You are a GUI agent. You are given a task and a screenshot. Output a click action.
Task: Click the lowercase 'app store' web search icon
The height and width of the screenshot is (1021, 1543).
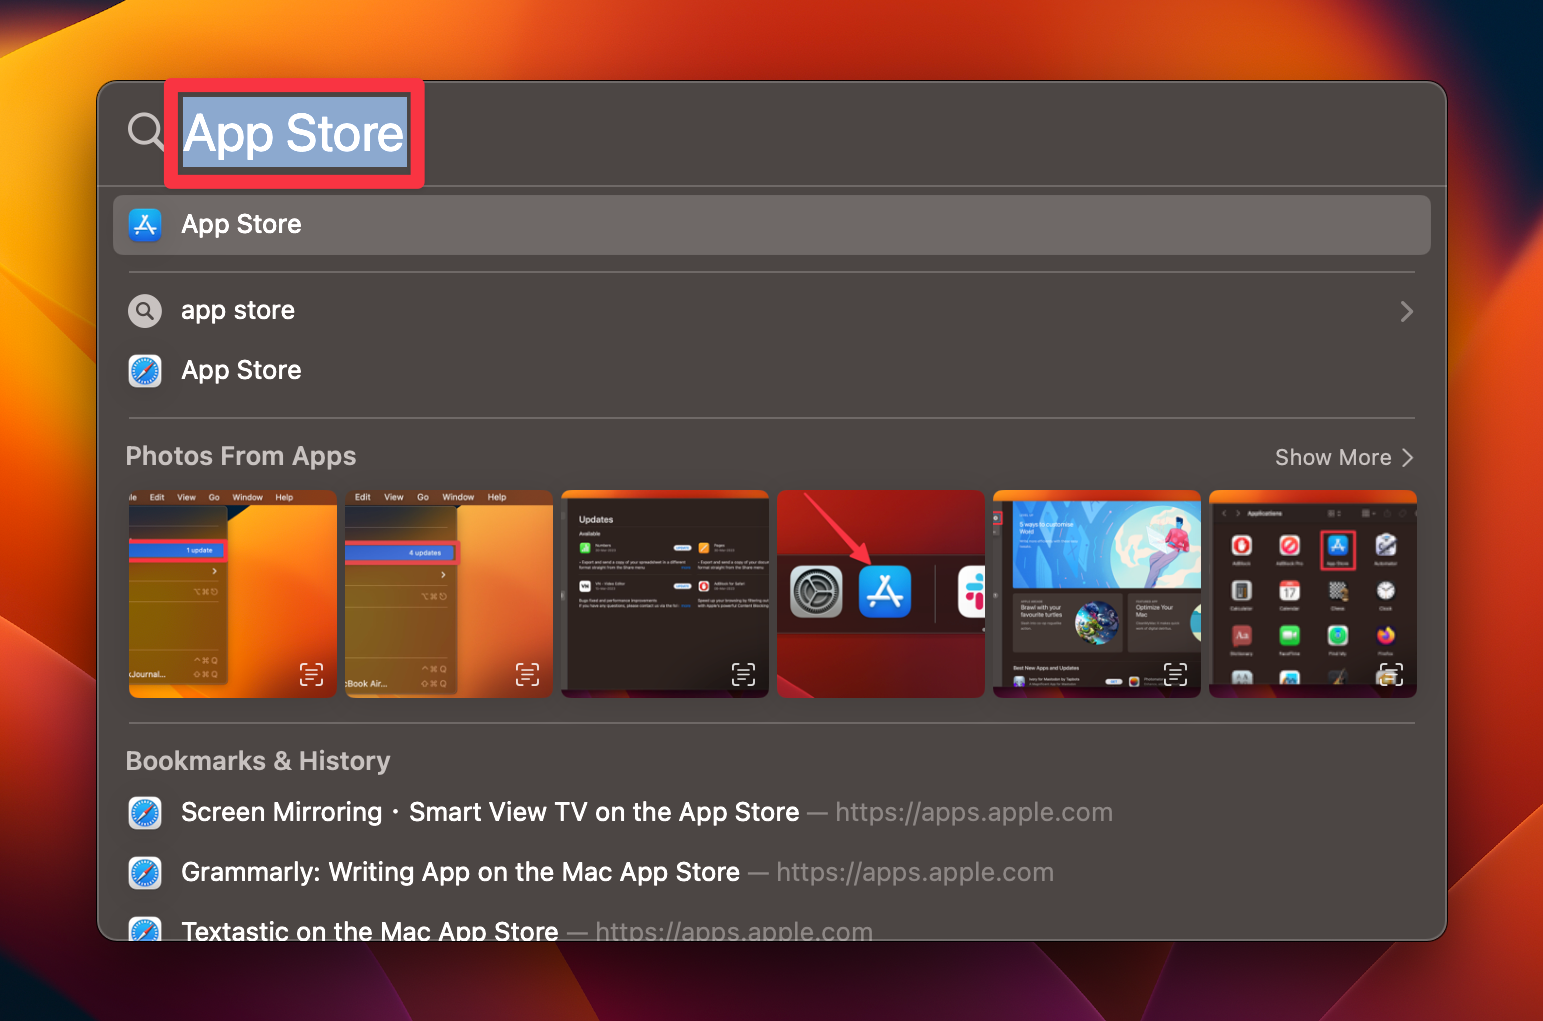145,311
